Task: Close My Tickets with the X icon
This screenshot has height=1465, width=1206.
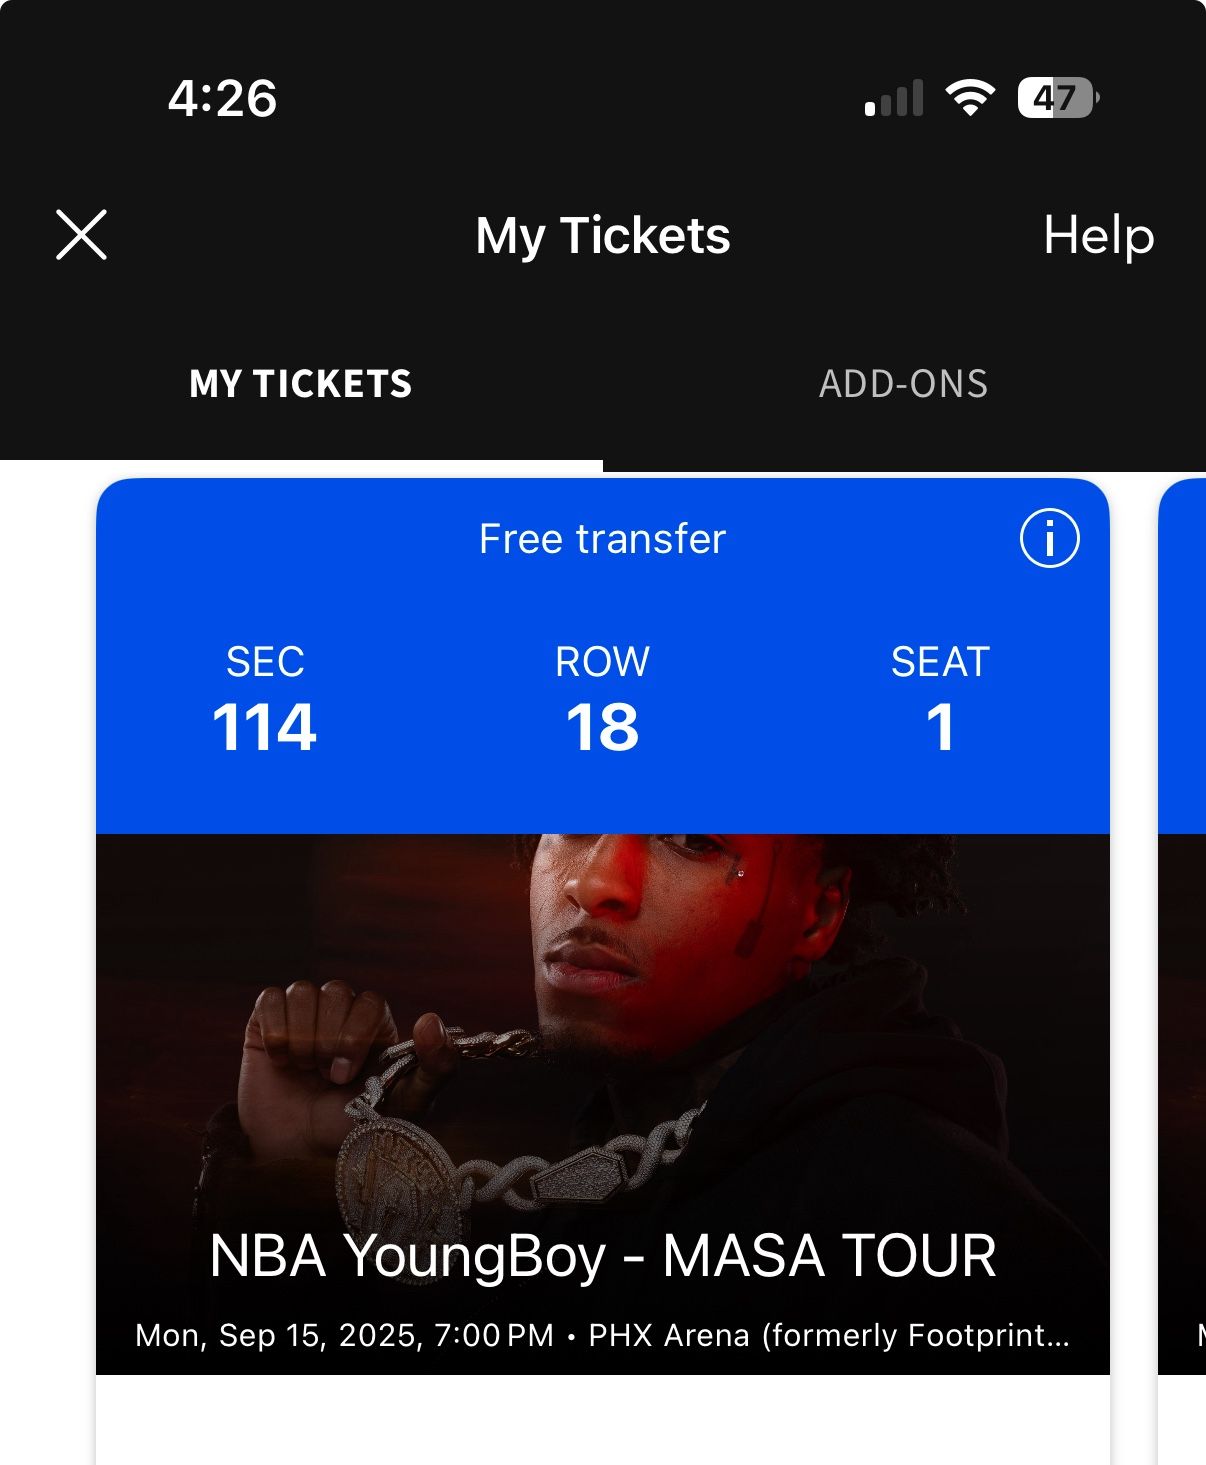Action: click(81, 235)
